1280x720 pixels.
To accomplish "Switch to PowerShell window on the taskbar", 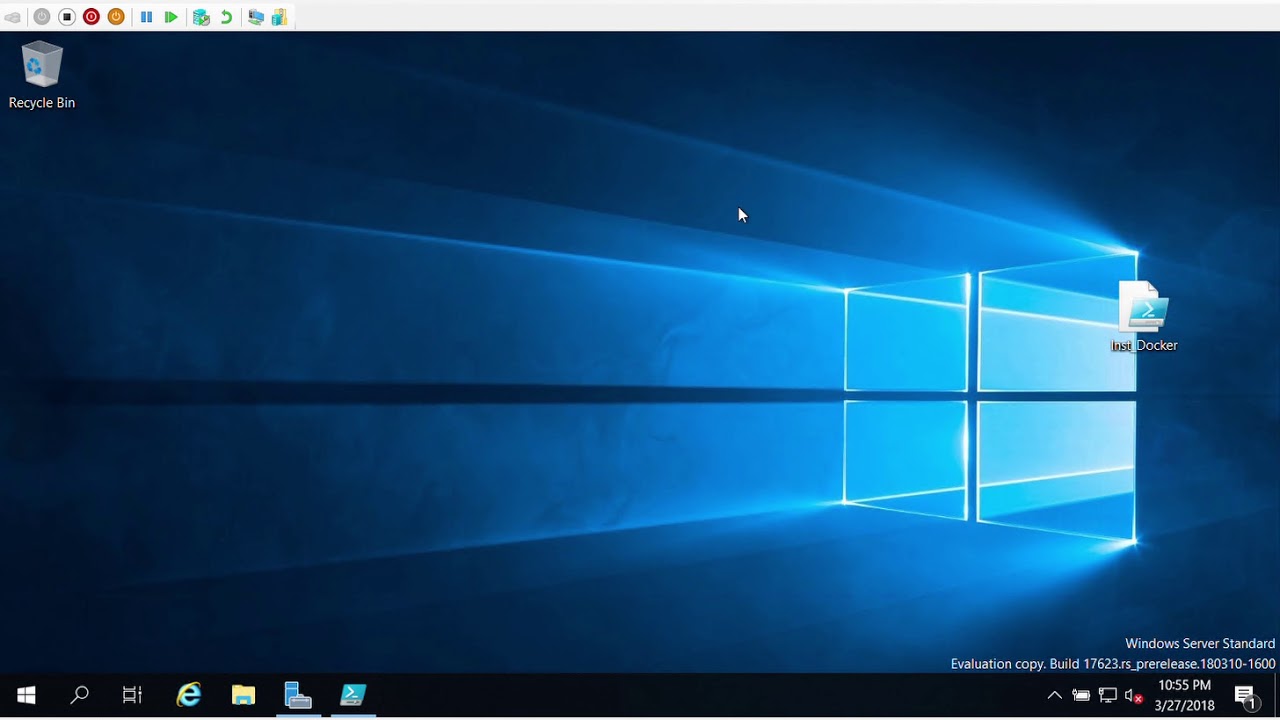I will tap(352, 695).
